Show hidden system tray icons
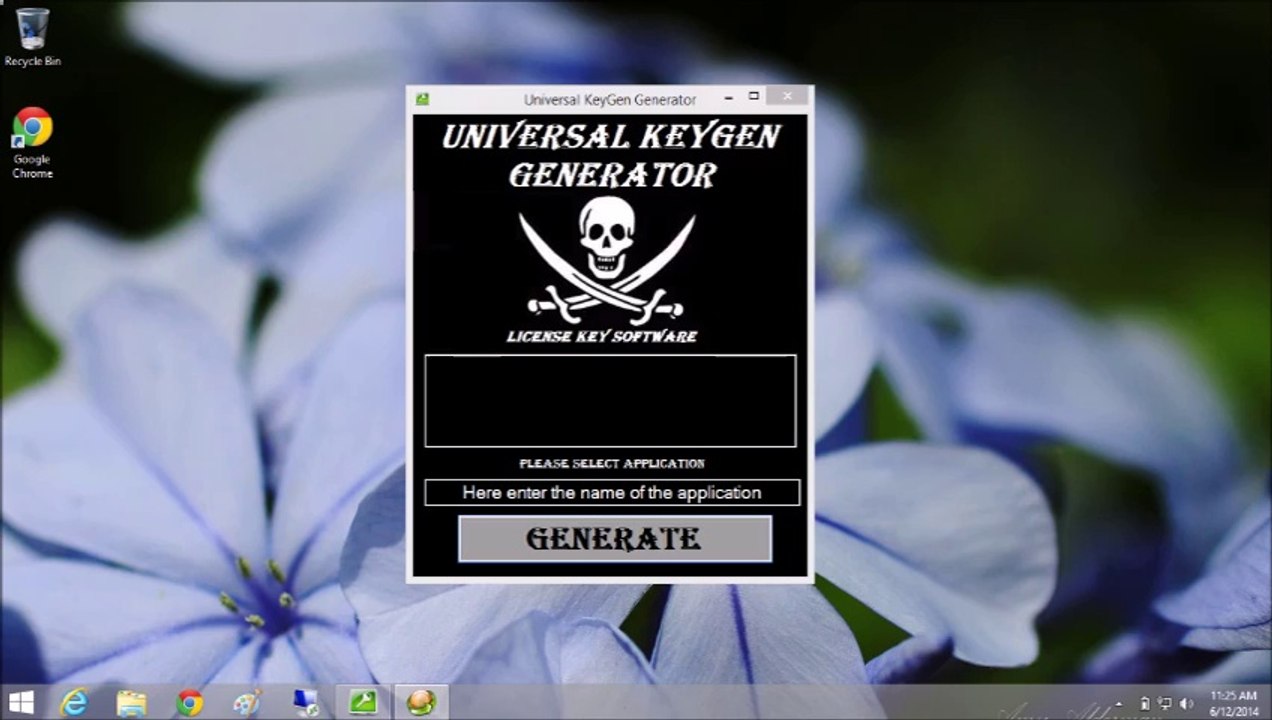This screenshot has height=720, width=1272. [1118, 703]
